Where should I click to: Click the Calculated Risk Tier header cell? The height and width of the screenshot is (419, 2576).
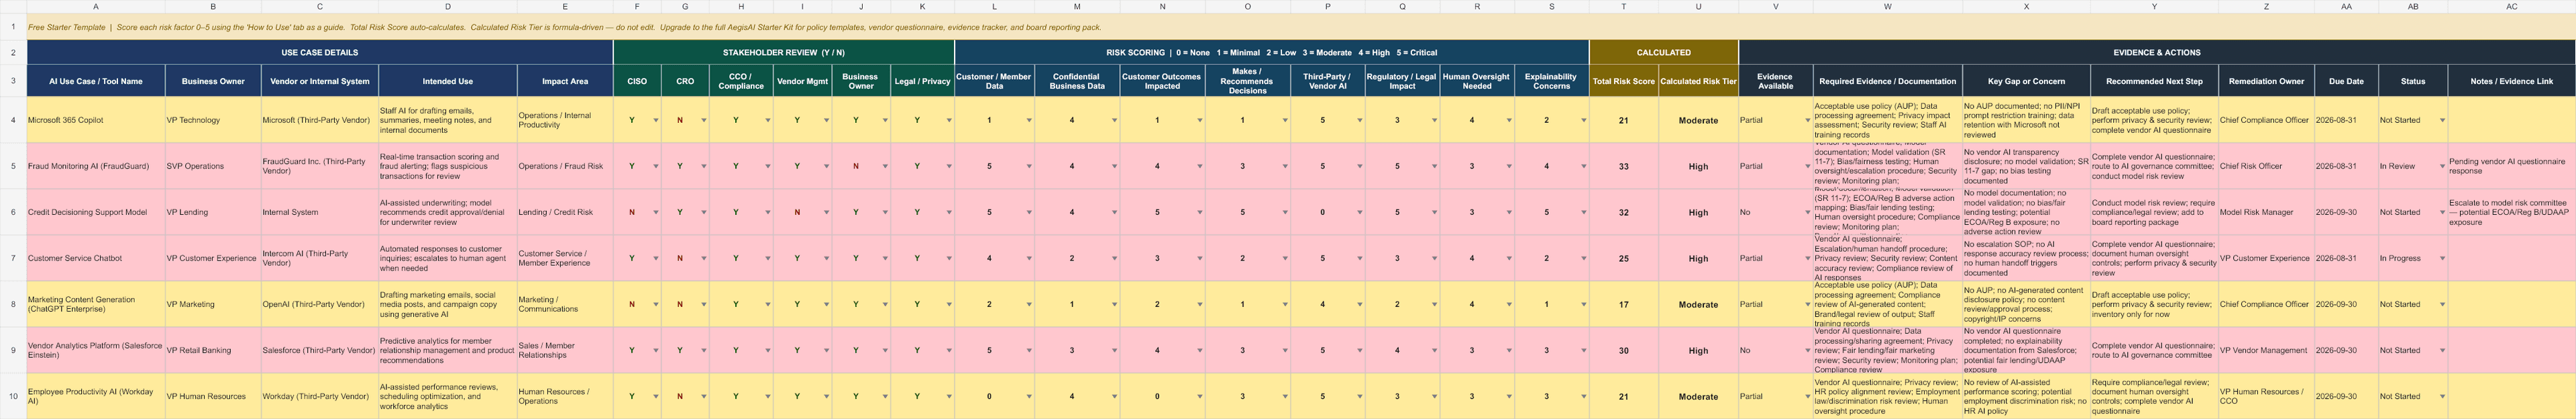pos(1698,81)
